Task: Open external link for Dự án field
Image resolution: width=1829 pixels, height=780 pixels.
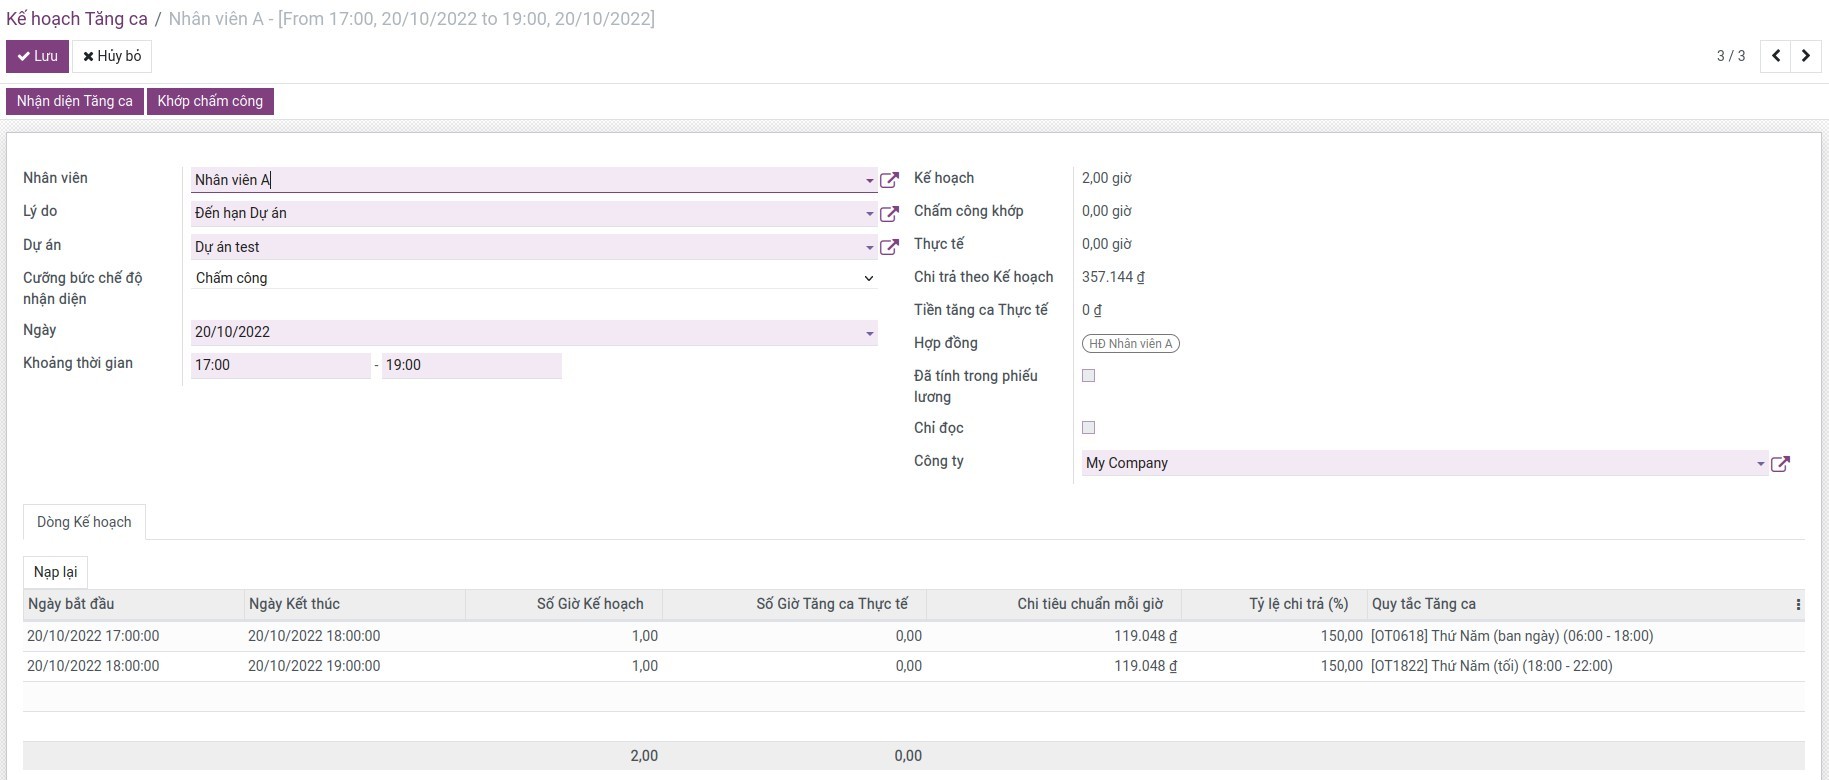Action: 889,247
